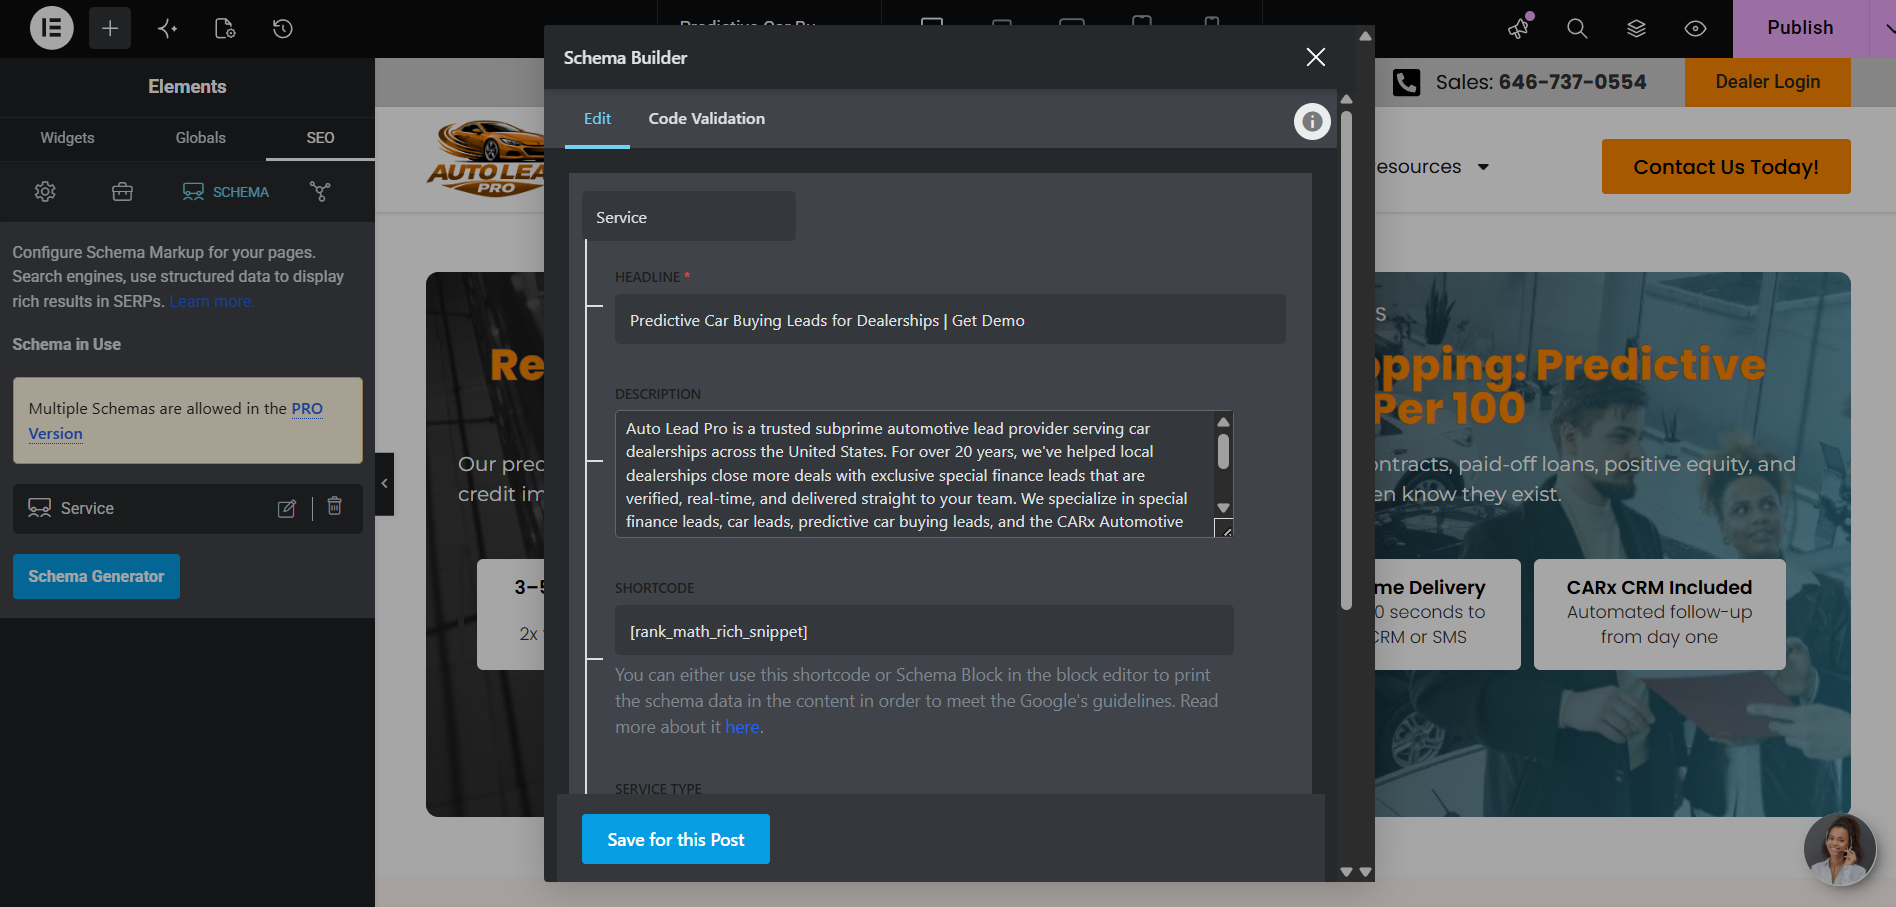
Task: Select the SCHEMA section tab
Action: coord(226,191)
